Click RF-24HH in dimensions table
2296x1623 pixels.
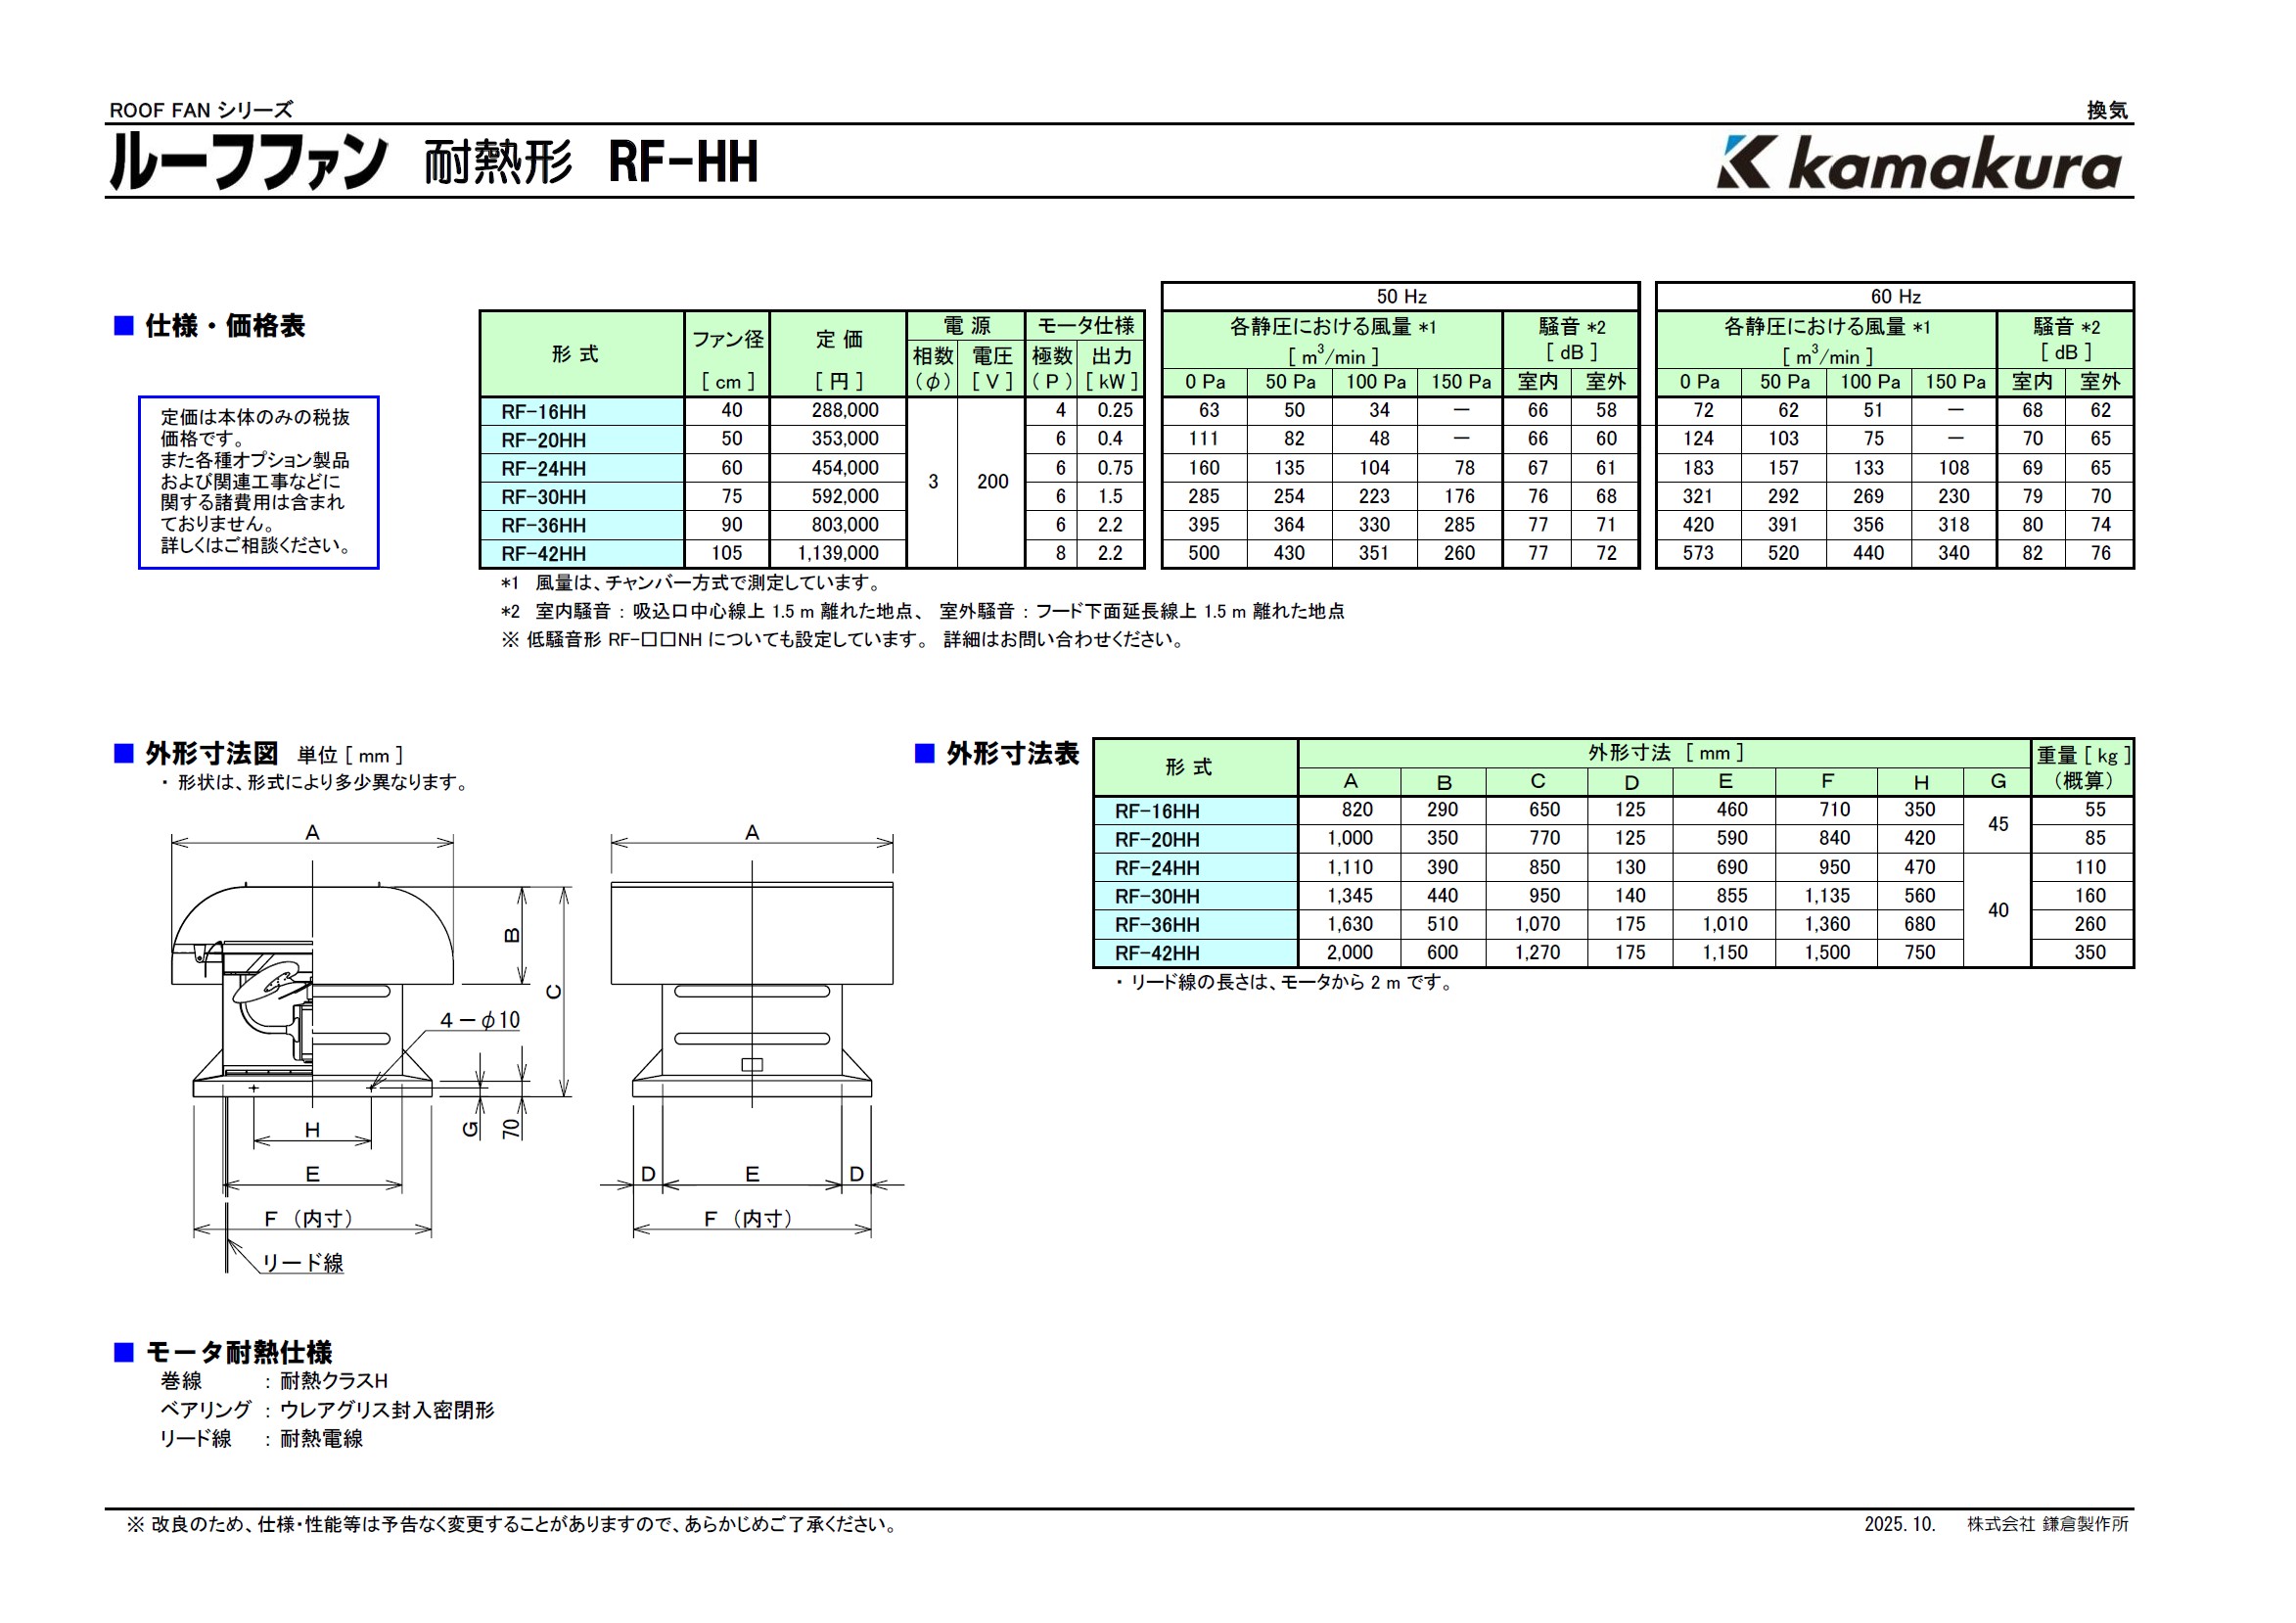click(1157, 868)
